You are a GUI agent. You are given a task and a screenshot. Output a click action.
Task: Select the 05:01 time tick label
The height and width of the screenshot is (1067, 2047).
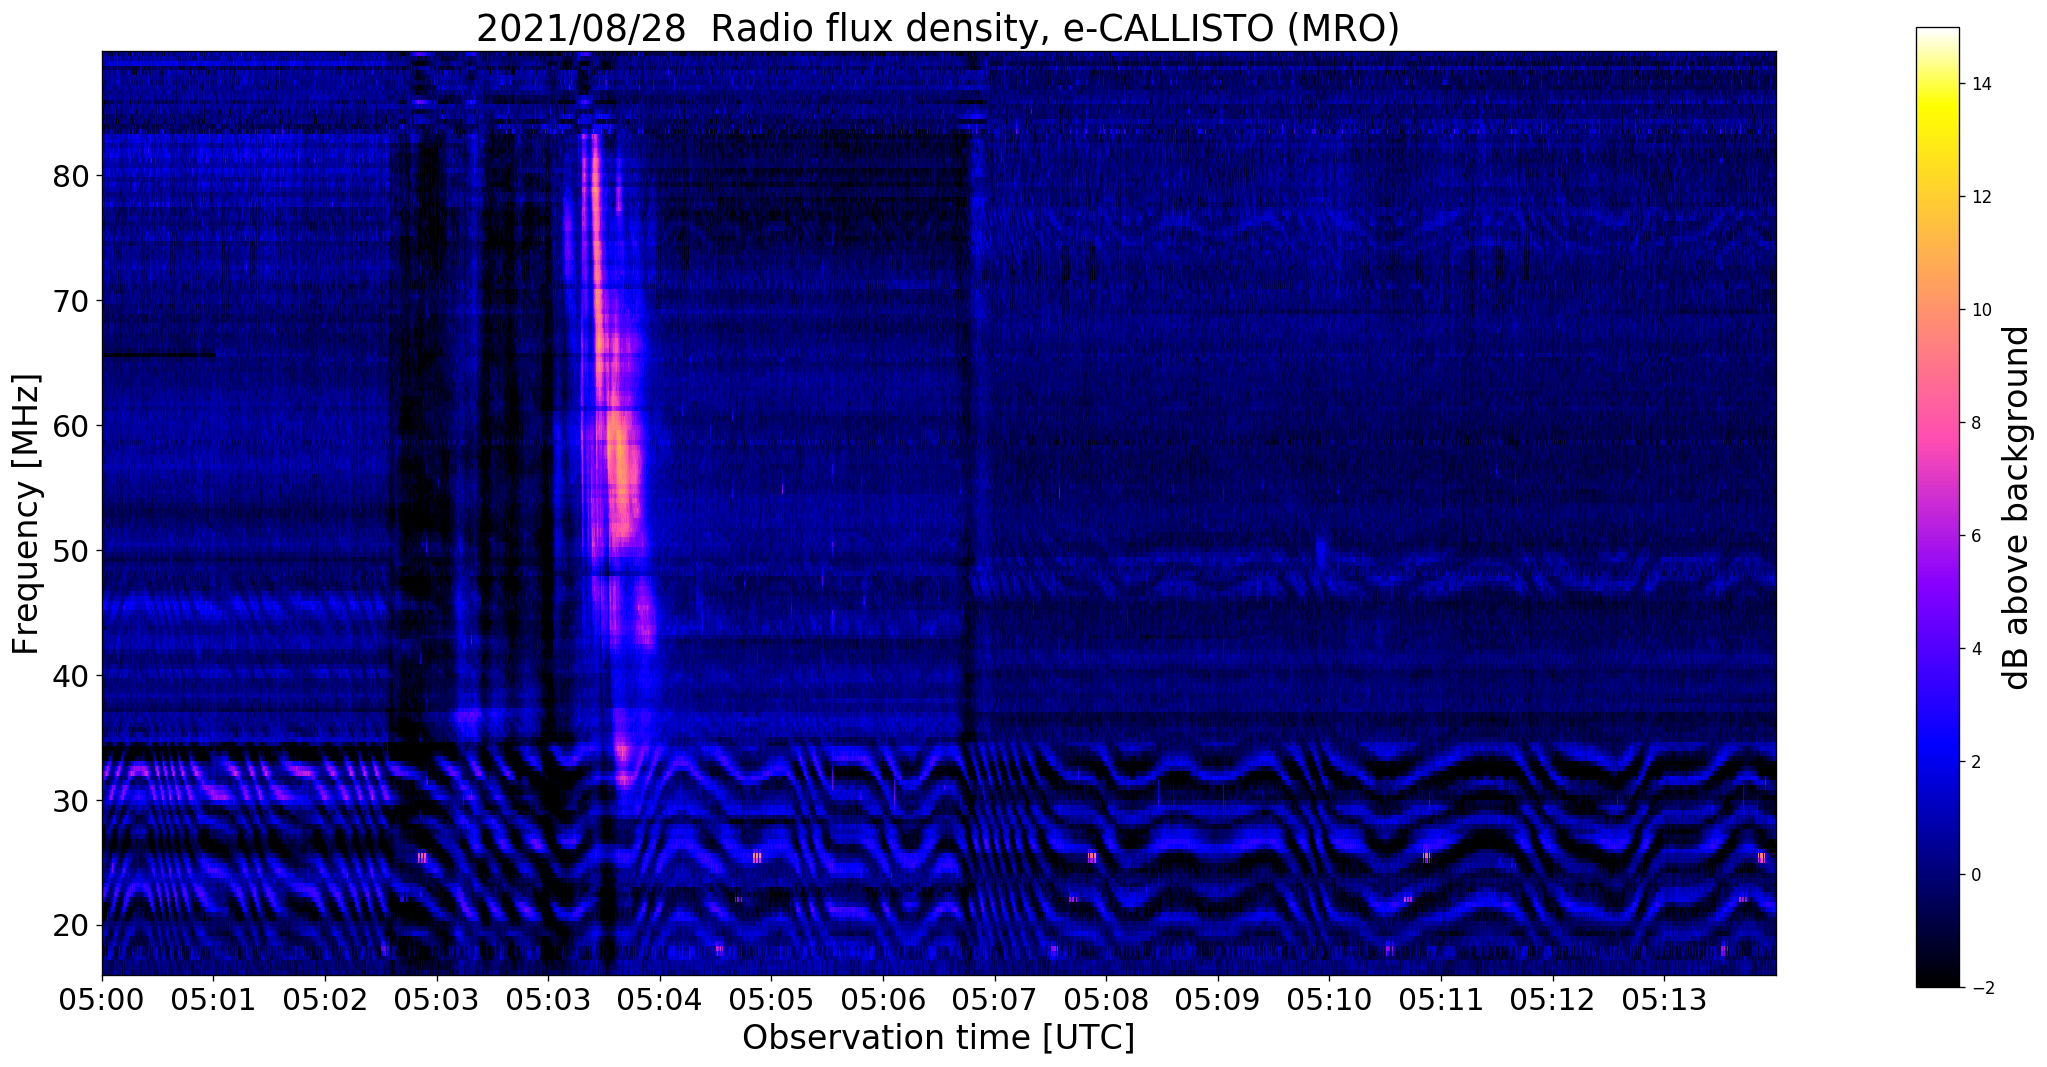coord(213,999)
